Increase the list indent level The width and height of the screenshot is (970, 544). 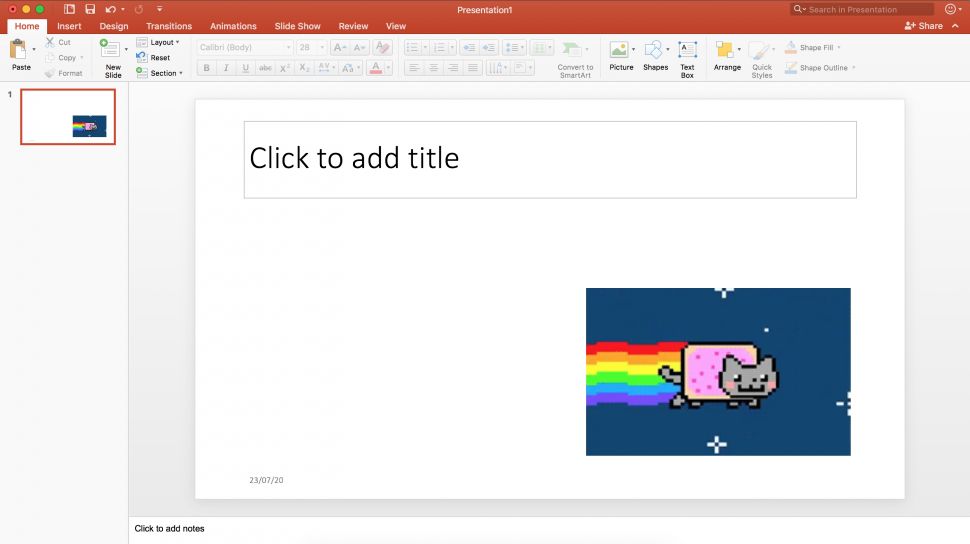tap(489, 48)
